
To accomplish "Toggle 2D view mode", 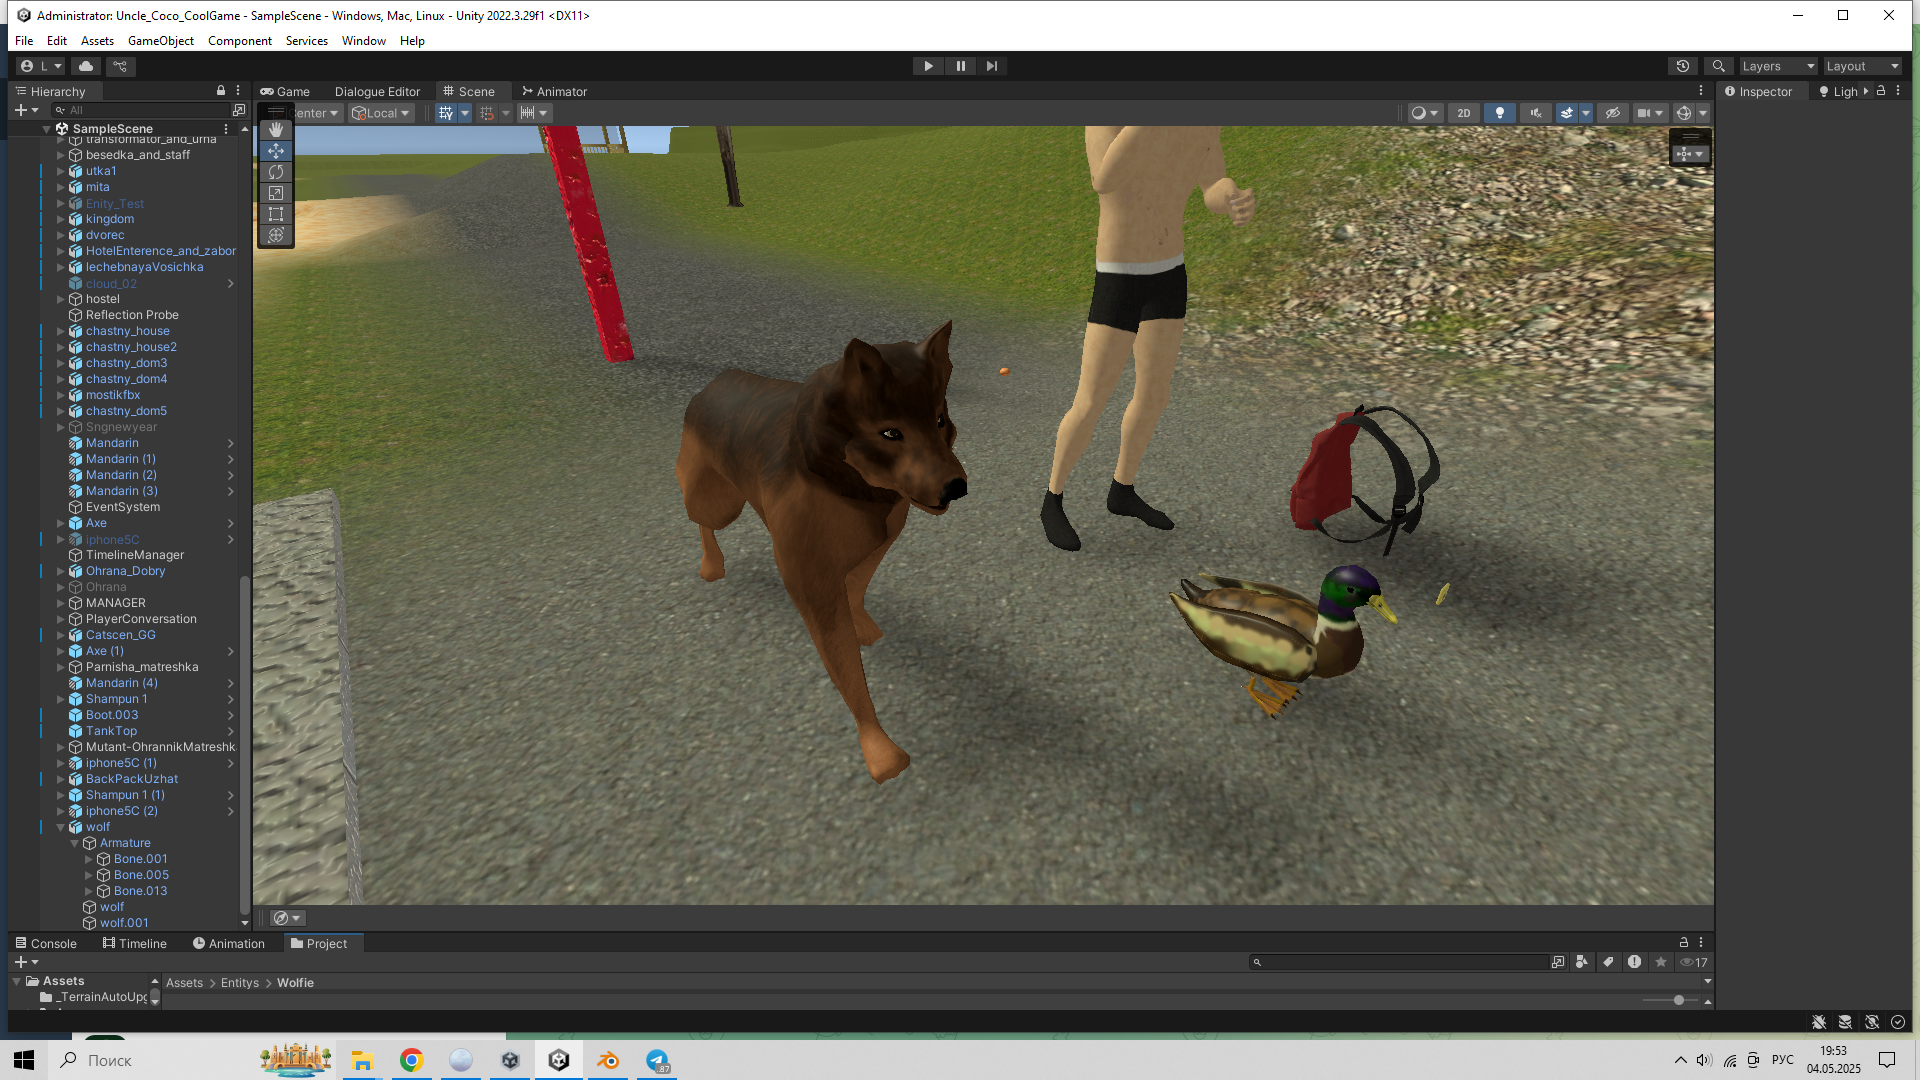I will pos(1463,113).
